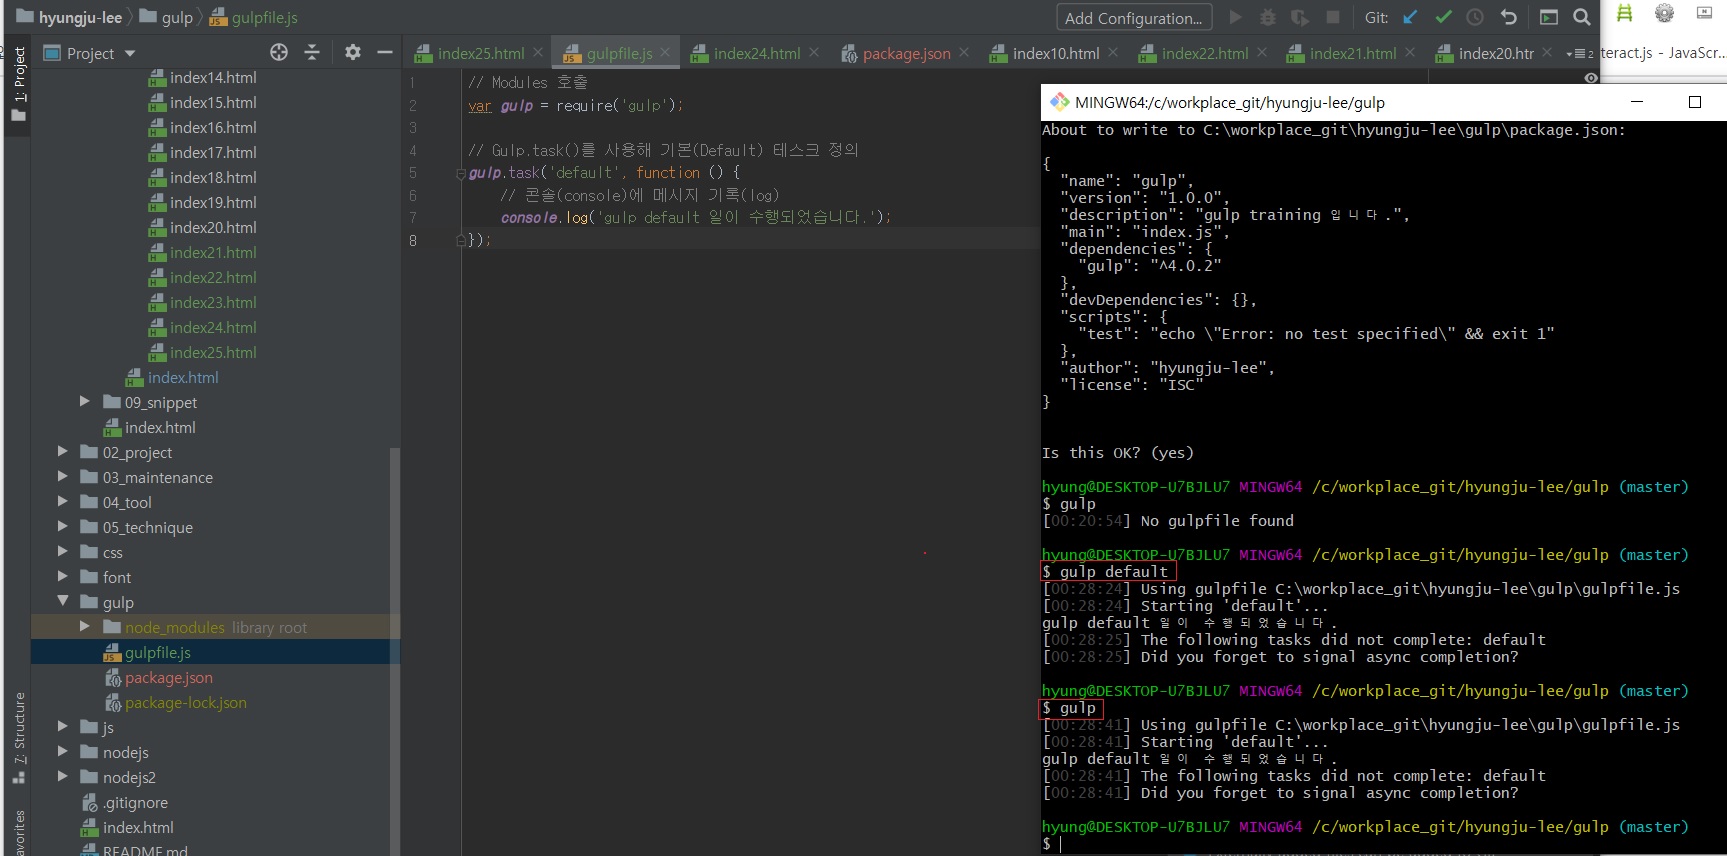Click the gulp breadcrumb in navigation bar

point(176,18)
